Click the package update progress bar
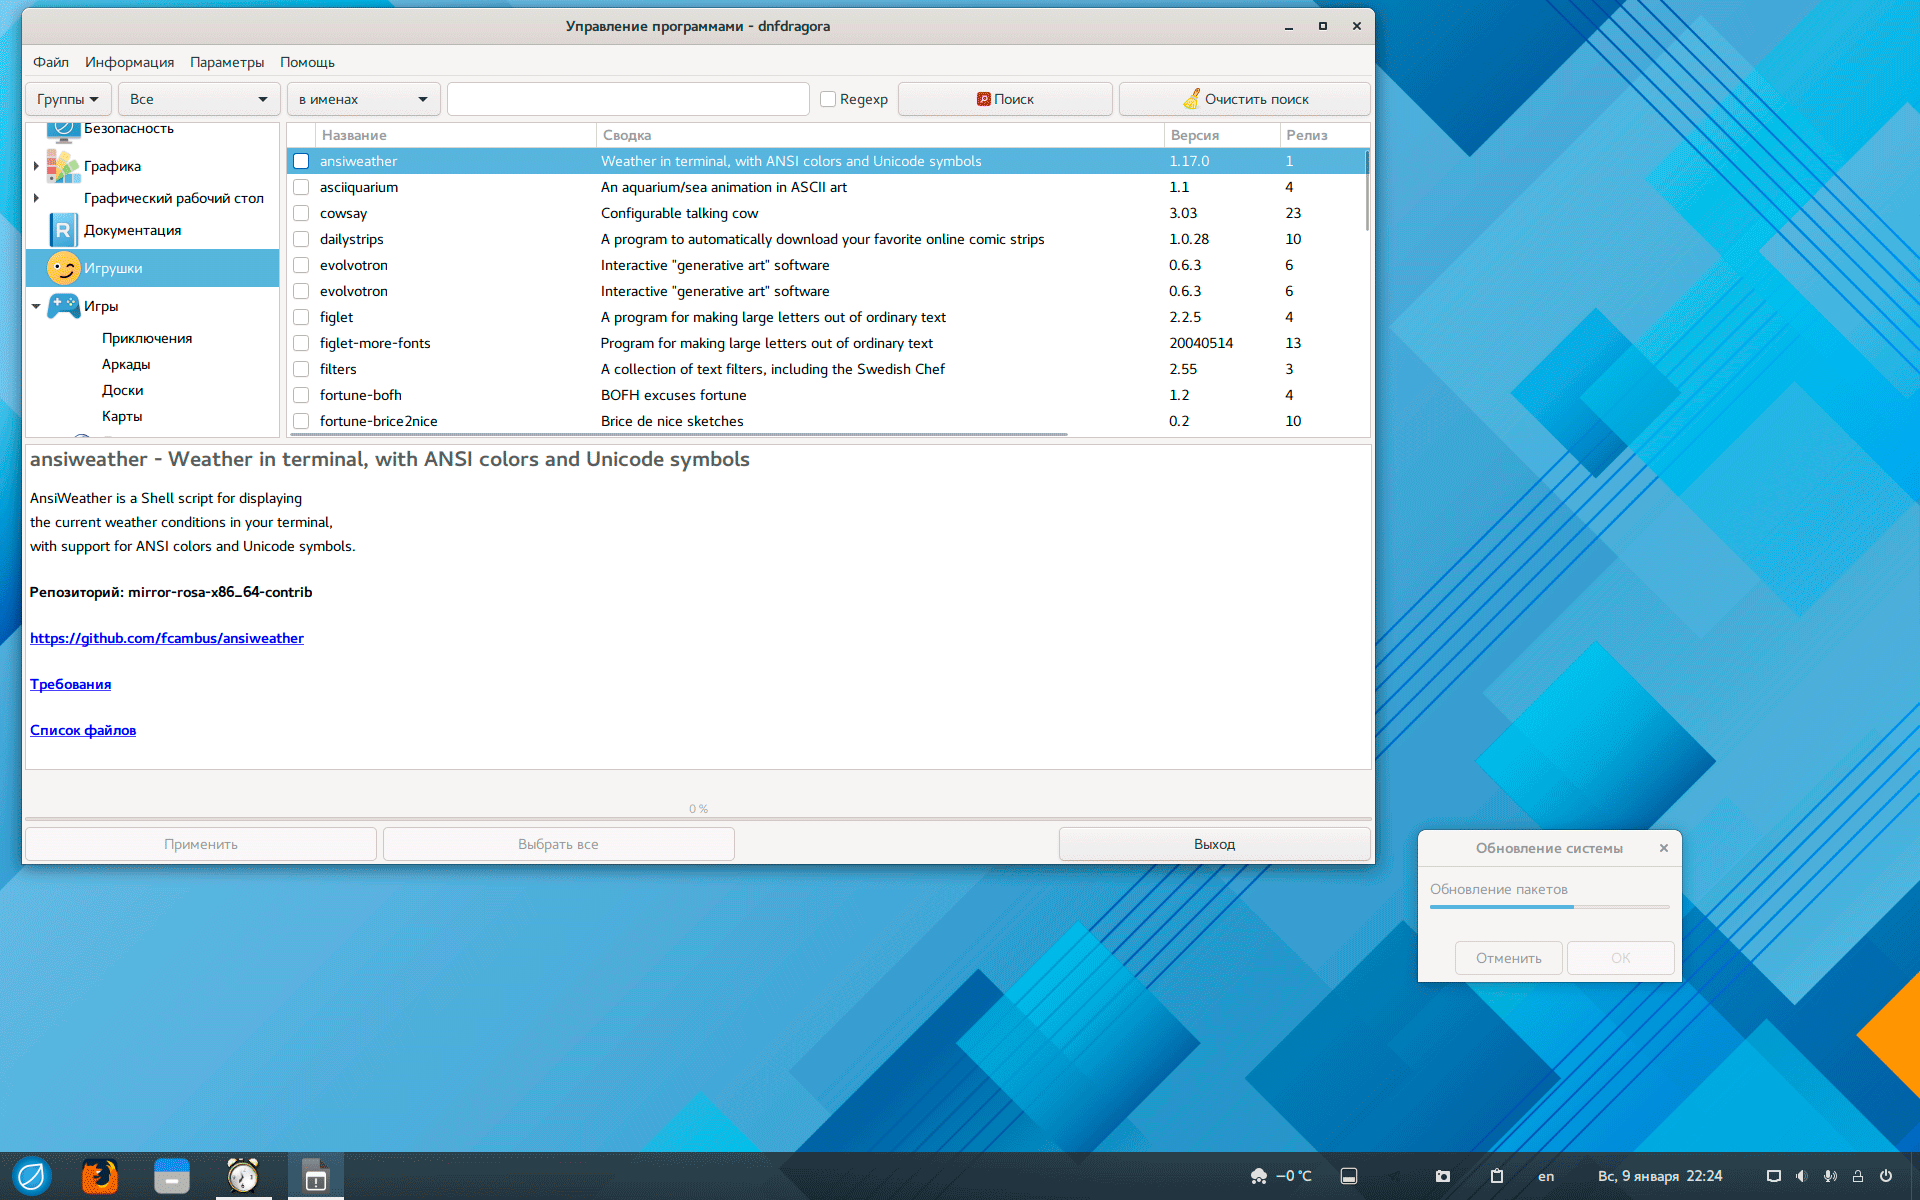 1549,907
